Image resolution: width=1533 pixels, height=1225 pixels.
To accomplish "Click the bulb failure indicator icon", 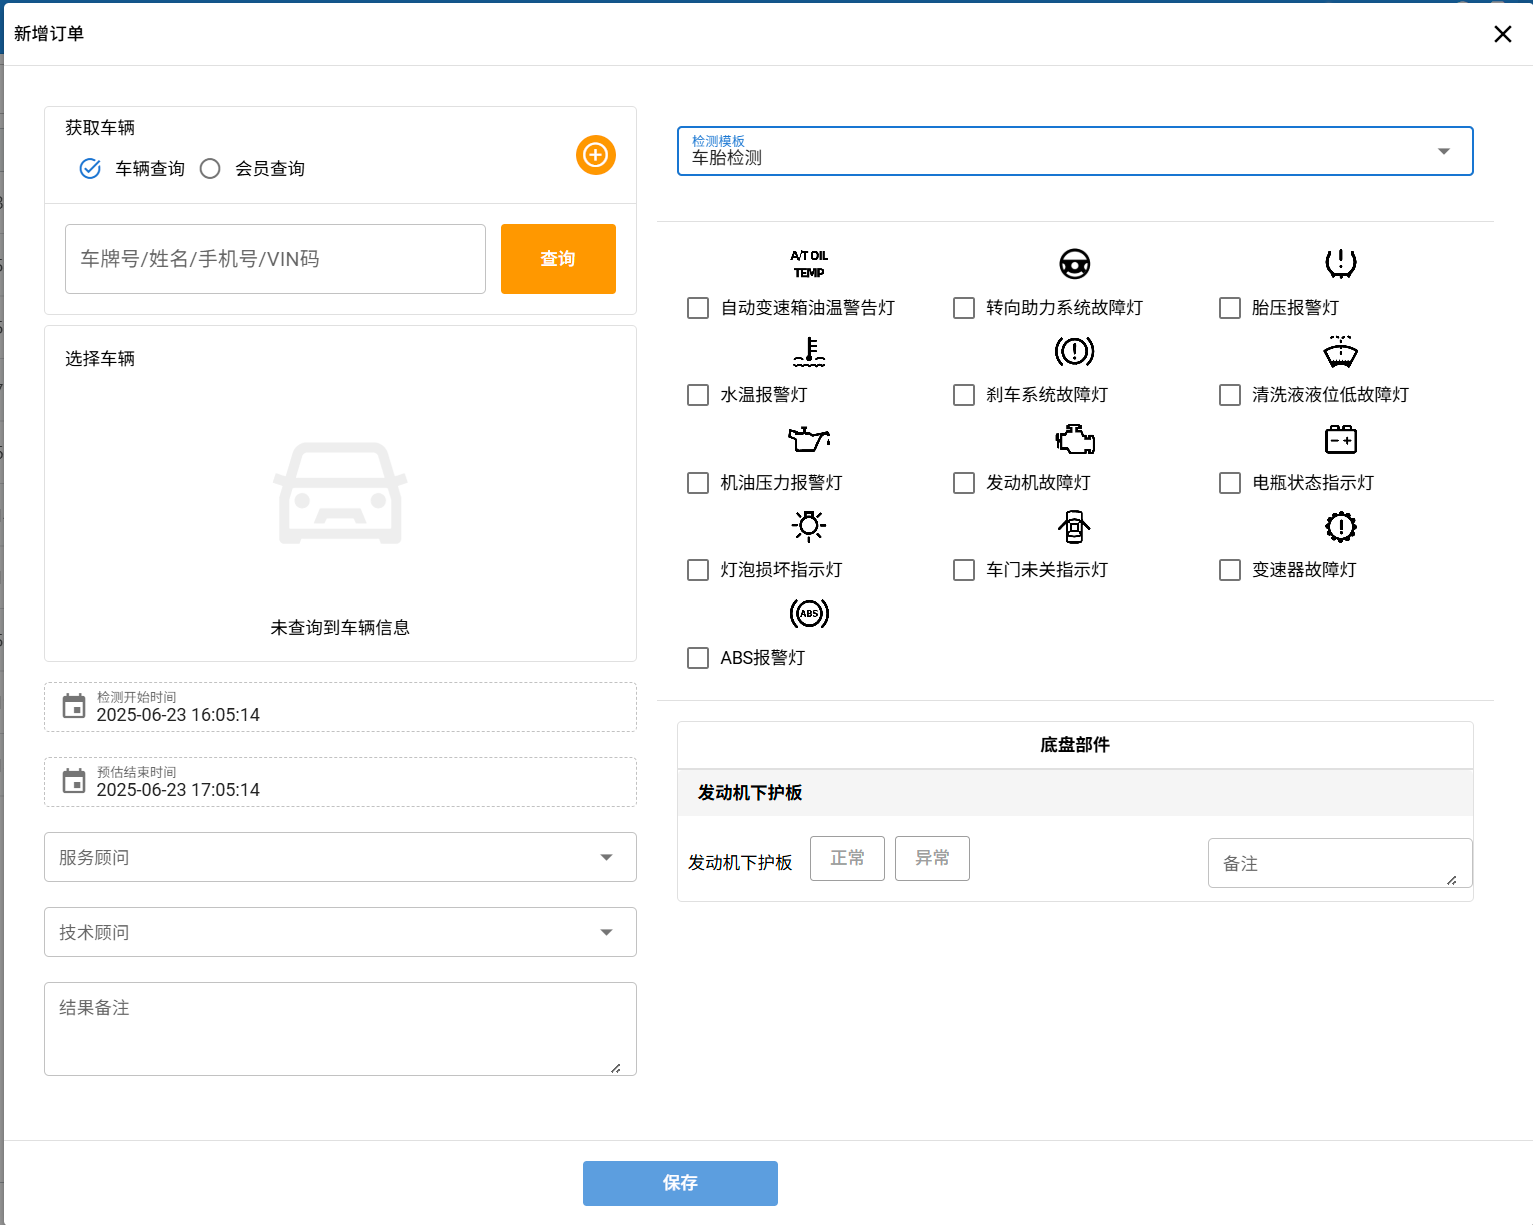I will pos(809,526).
